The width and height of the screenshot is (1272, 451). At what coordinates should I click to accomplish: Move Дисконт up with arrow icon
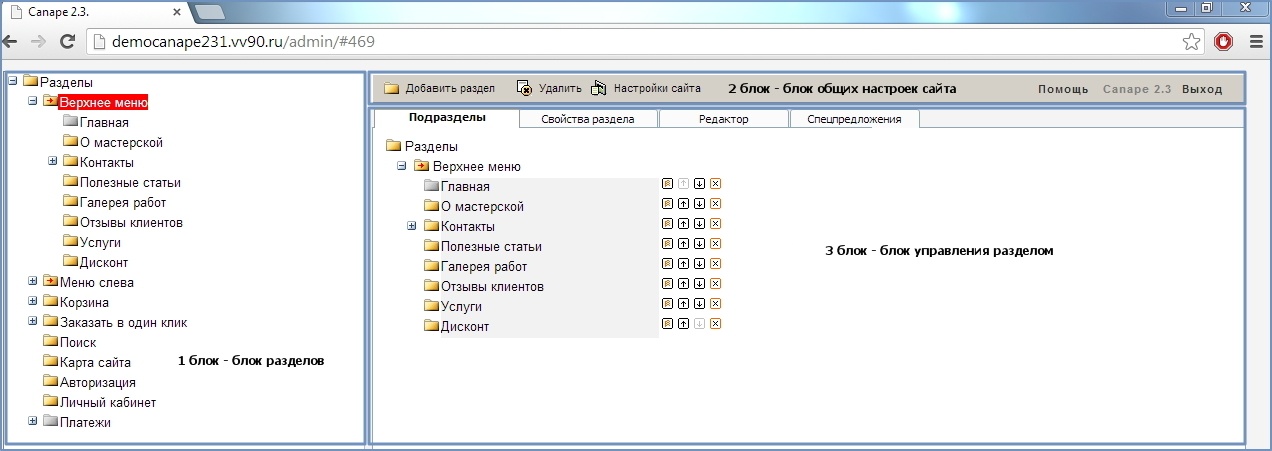(683, 324)
